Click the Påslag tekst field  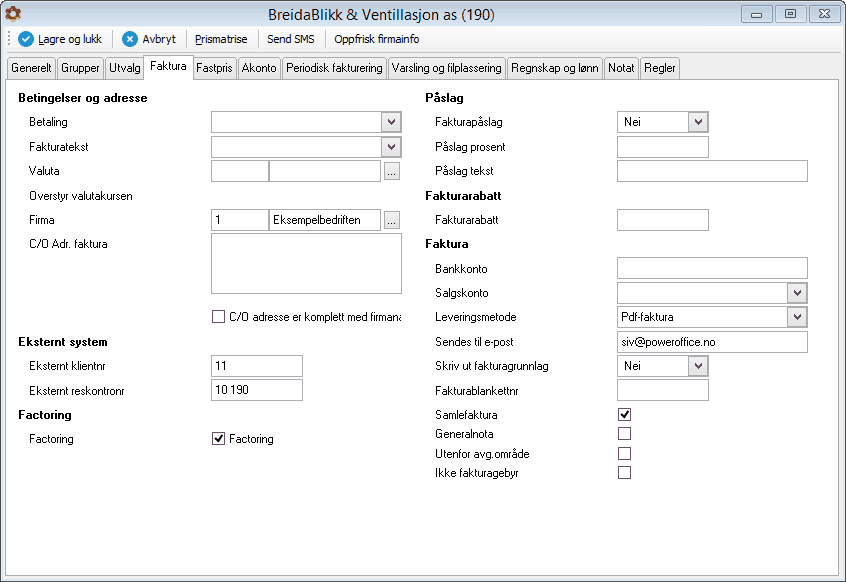(712, 171)
